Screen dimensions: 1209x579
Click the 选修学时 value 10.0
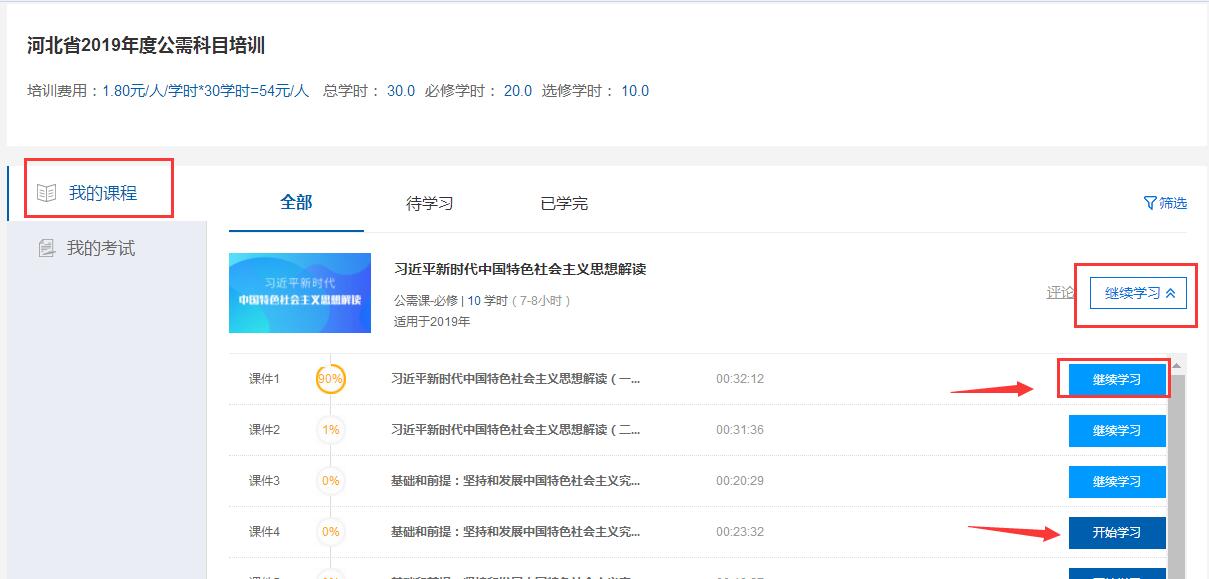point(635,91)
